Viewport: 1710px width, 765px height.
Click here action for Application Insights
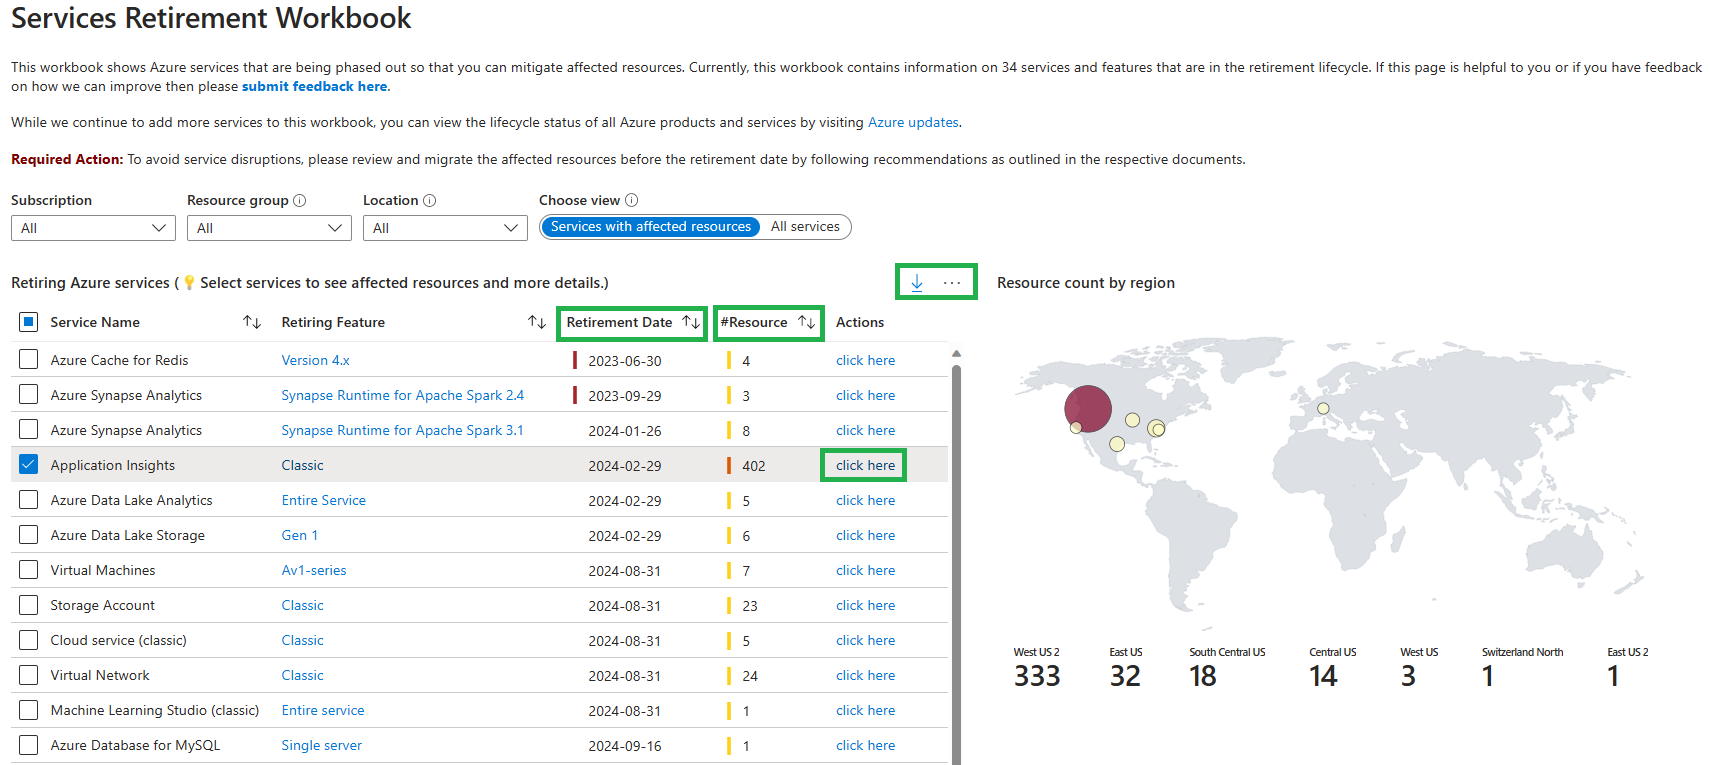tap(866, 465)
